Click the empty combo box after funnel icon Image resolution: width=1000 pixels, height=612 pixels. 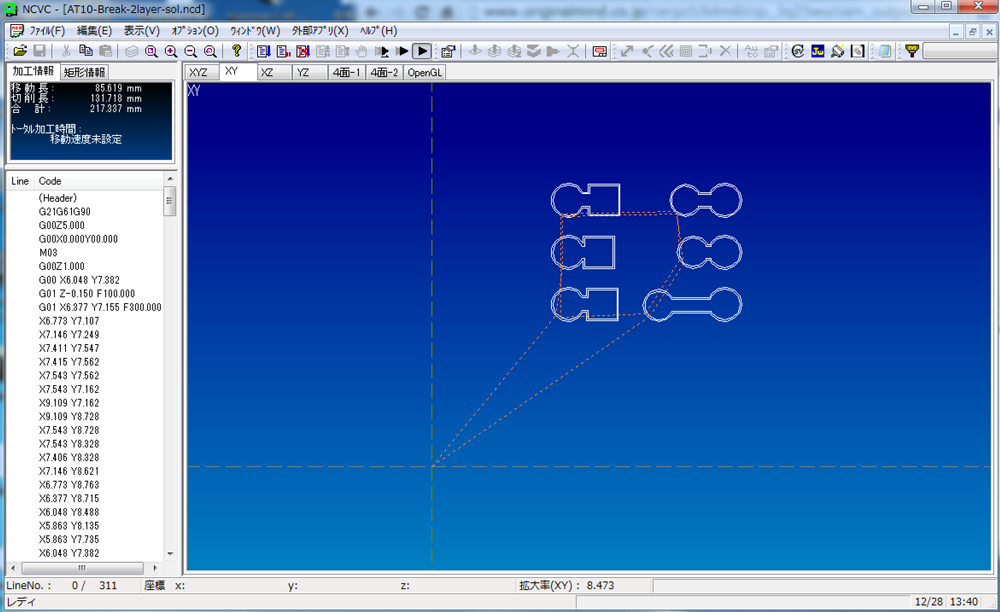(958, 50)
